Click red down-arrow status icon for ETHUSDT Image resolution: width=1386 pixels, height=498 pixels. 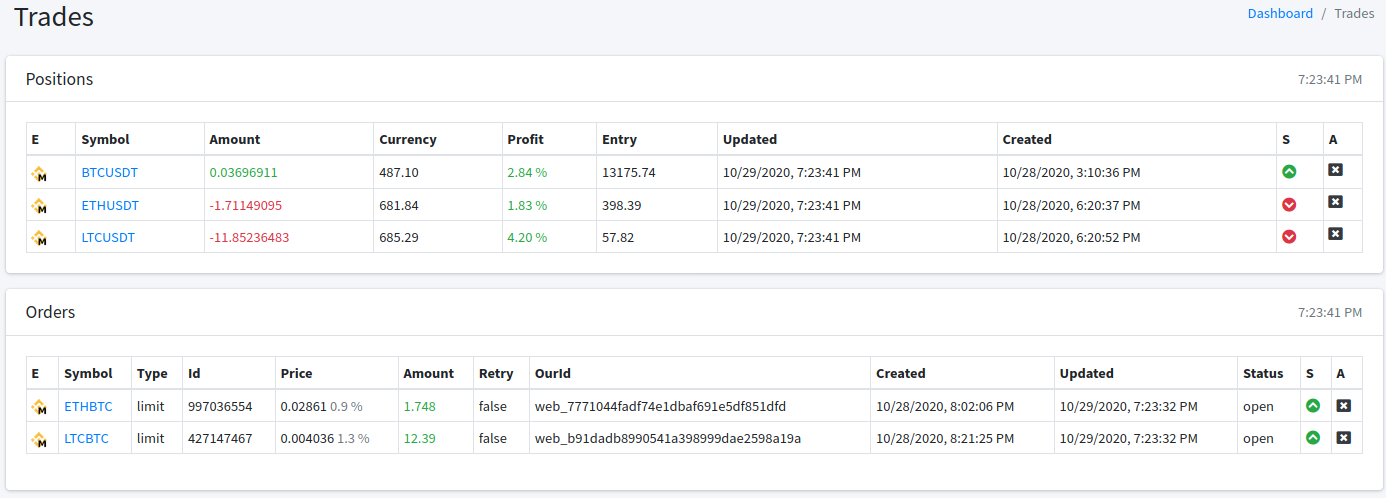pyautogui.click(x=1289, y=204)
